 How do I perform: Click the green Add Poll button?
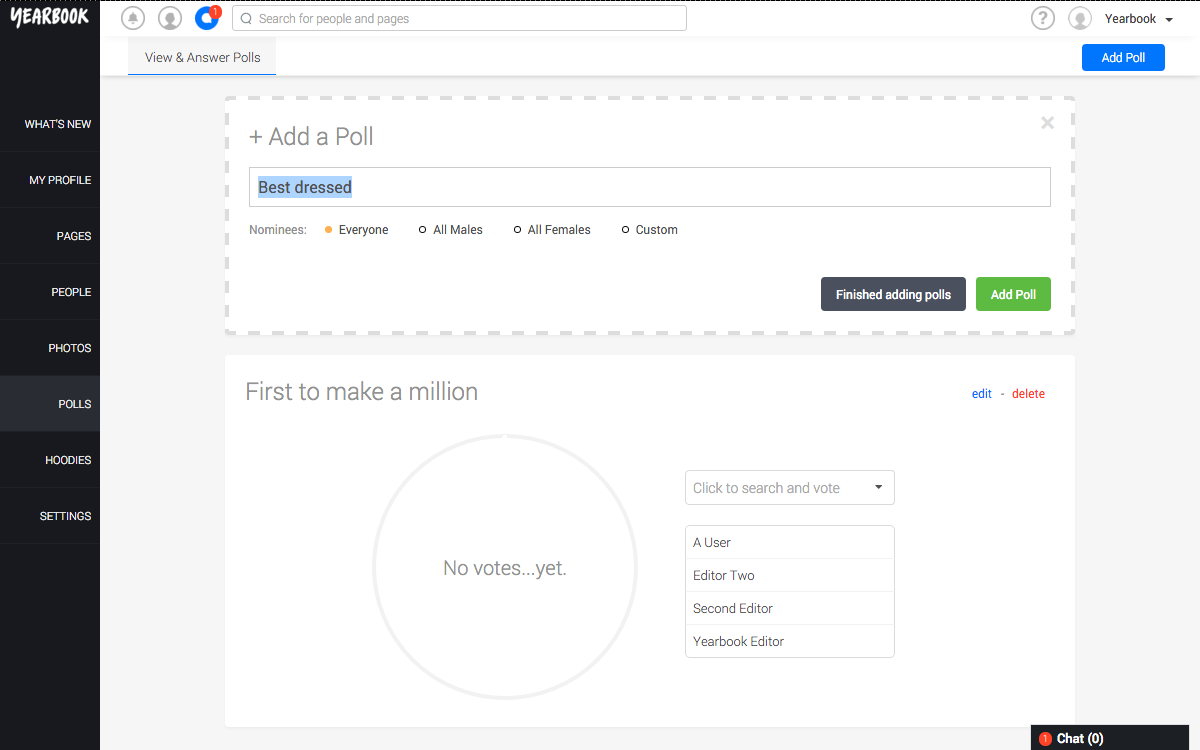pos(1013,294)
